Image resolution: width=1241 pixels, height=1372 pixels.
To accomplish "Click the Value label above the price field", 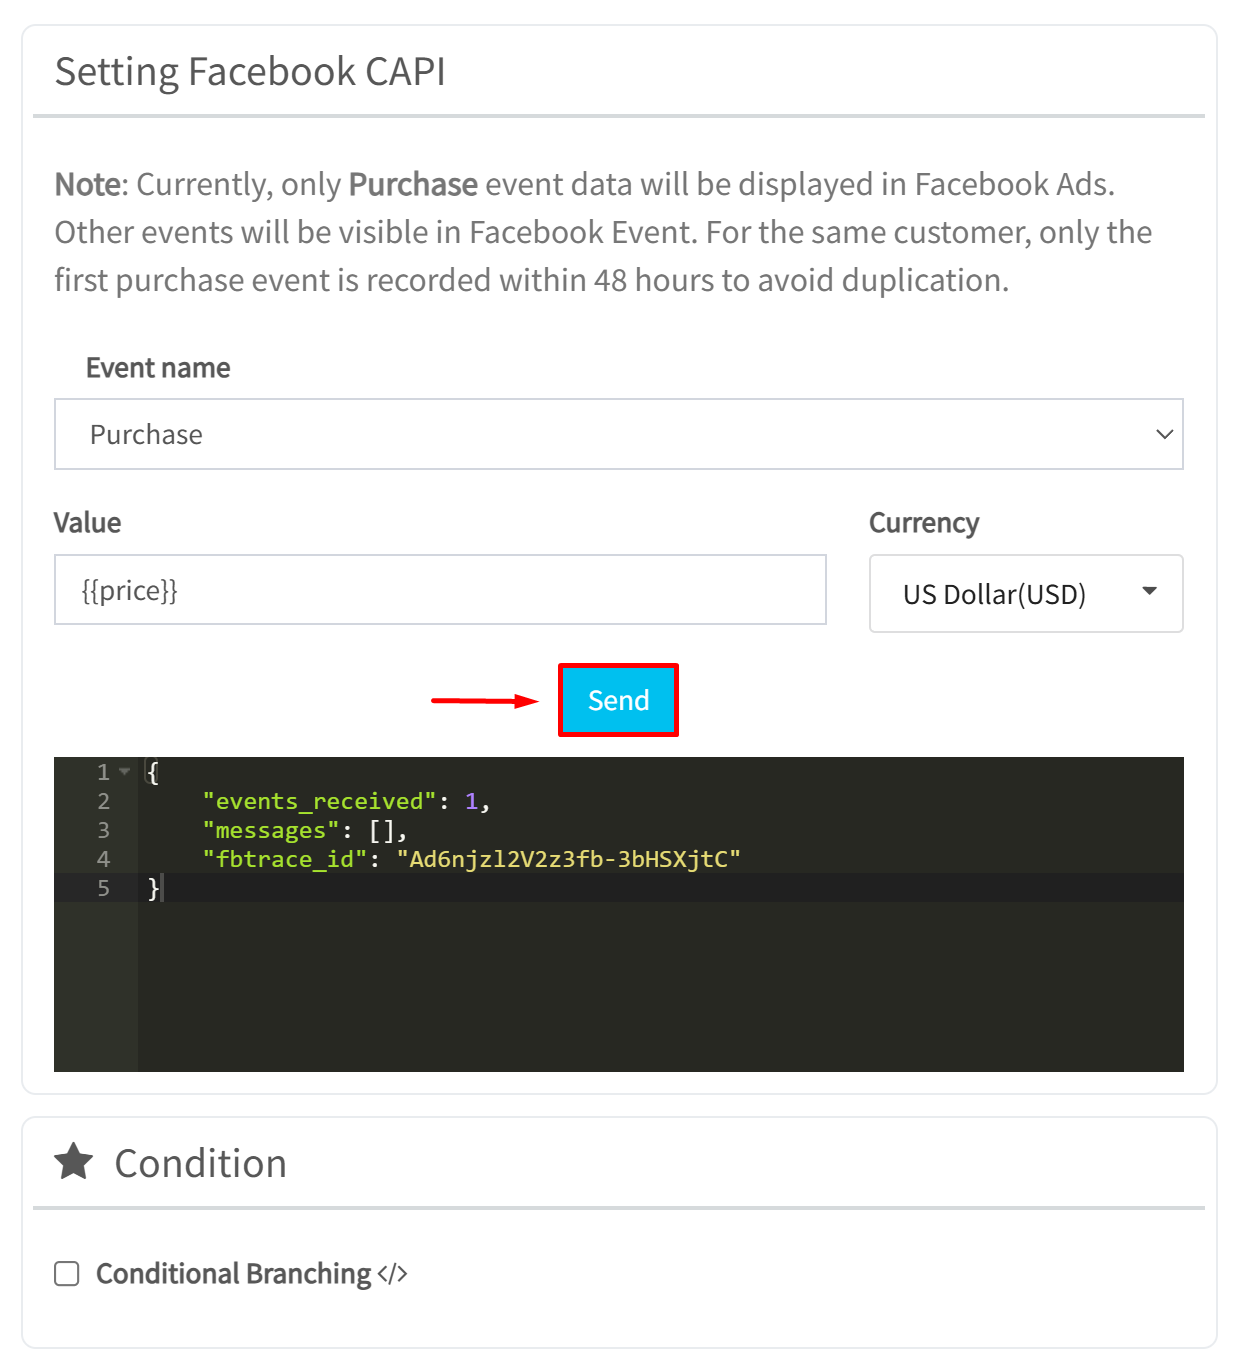I will pyautogui.click(x=88, y=523).
